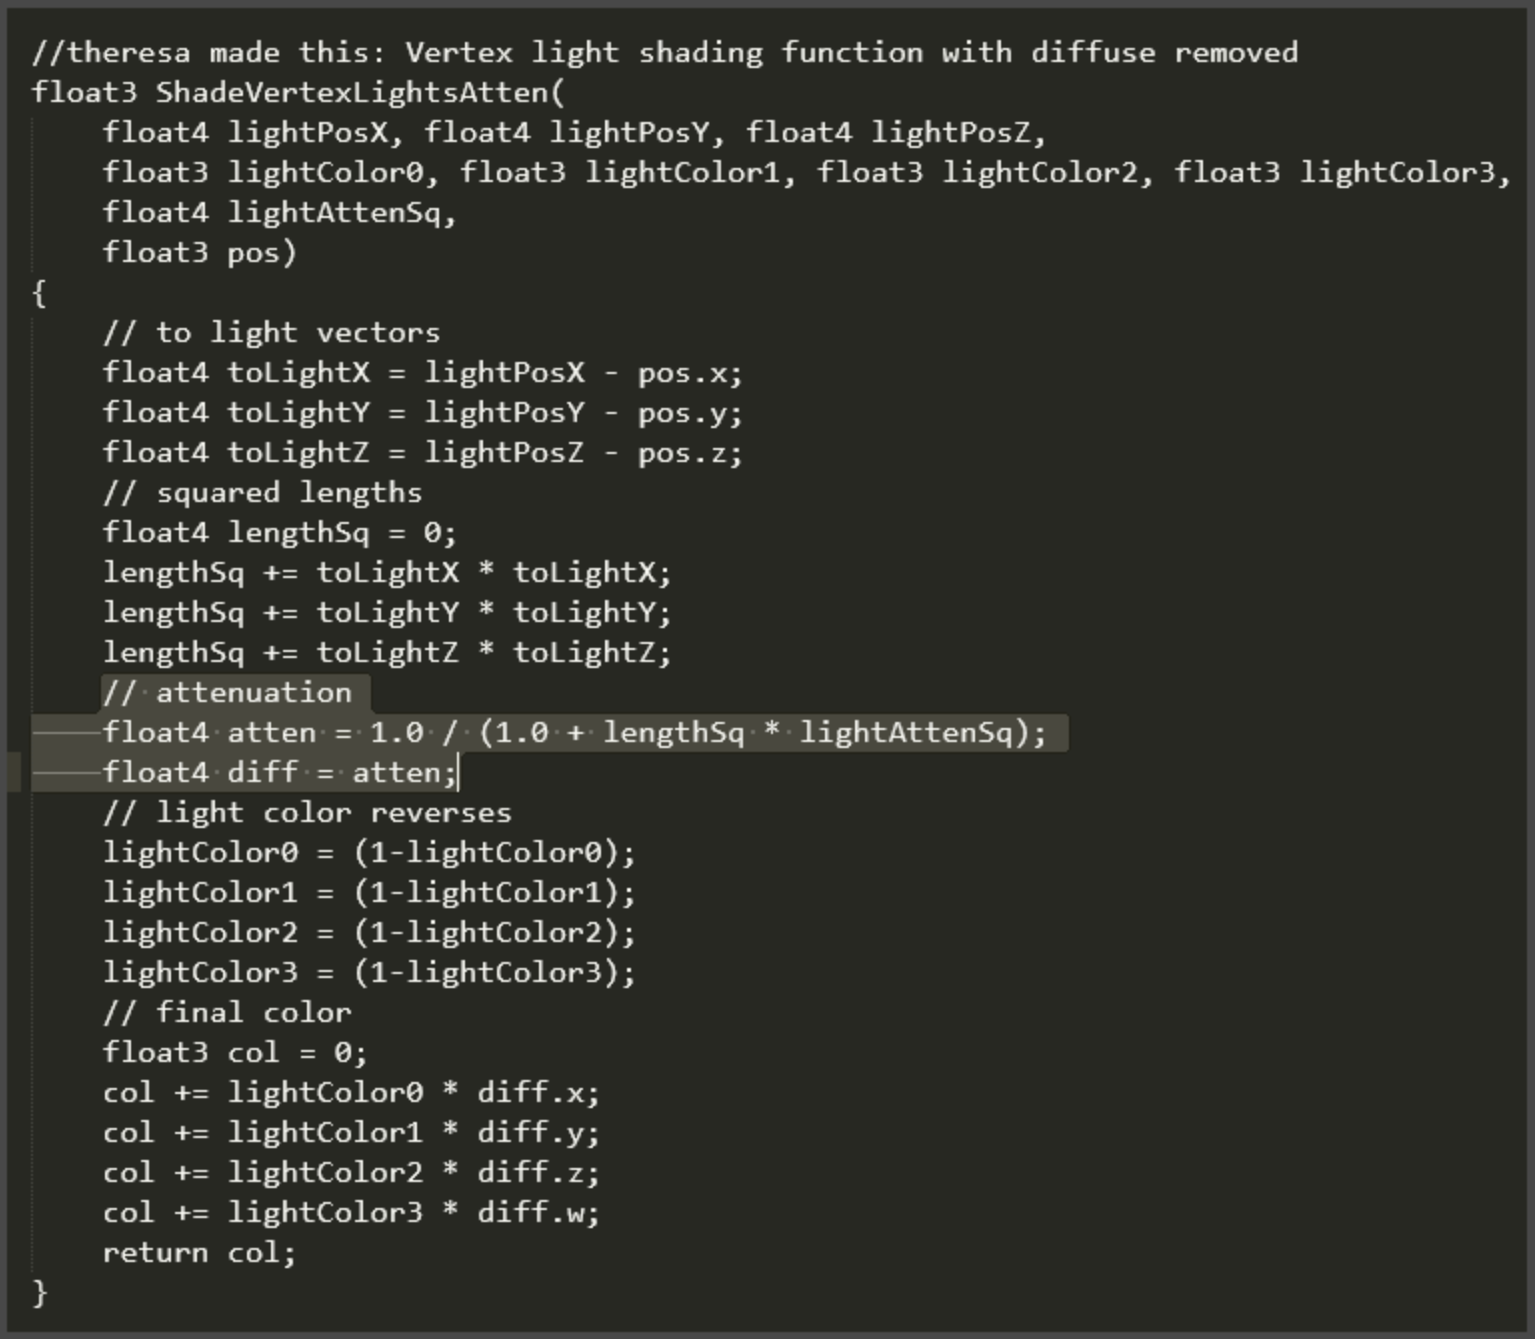Click 'diff.w' in the last col line

531,1213
